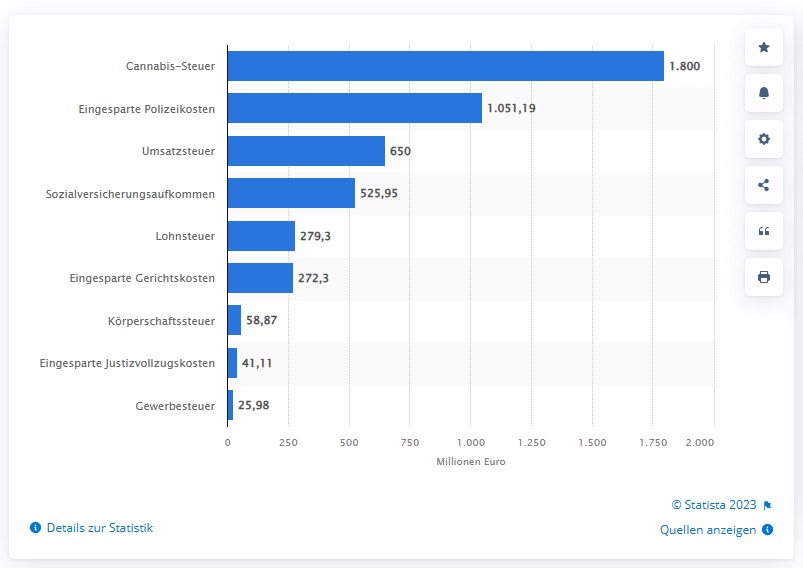Open the bell notification alert icon
803x568 pixels.
click(x=764, y=93)
